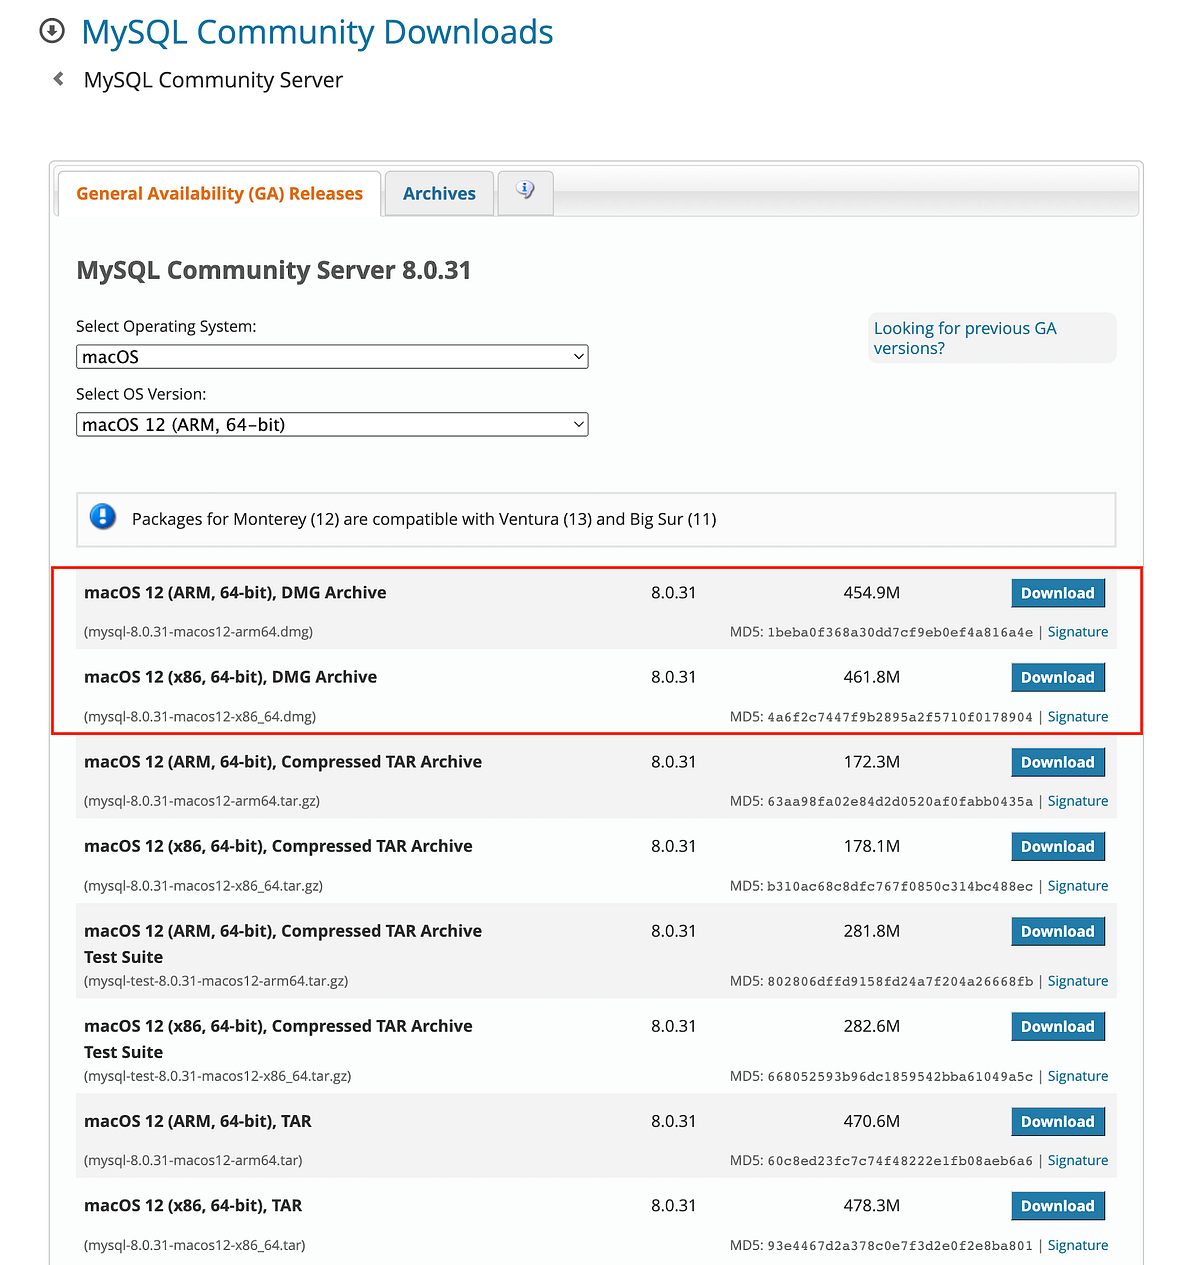Open the Signature link for the ARM DMG Archive
Image resolution: width=1200 pixels, height=1265 pixels.
(1077, 631)
